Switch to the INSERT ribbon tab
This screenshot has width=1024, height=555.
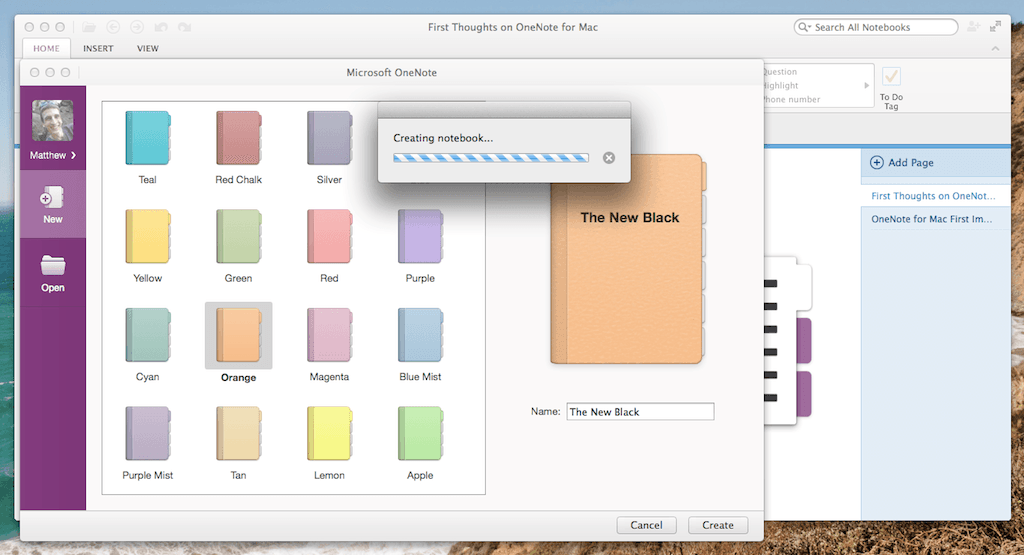(x=98, y=48)
